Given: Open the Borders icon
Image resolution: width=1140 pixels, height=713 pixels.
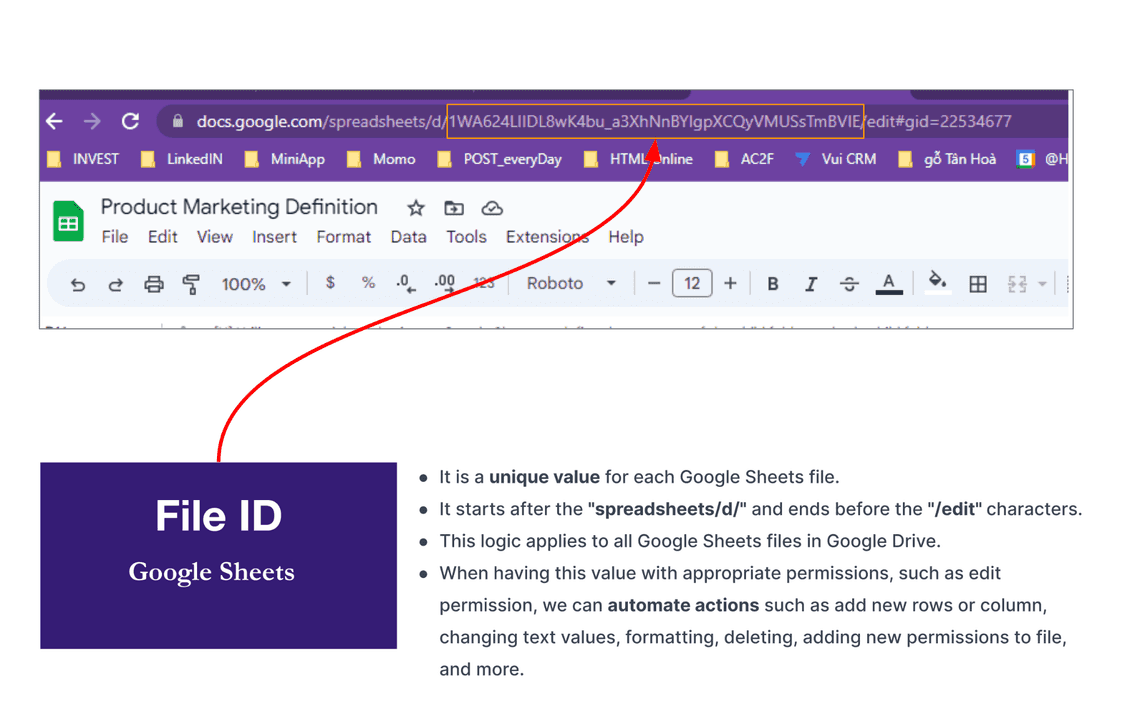Looking at the screenshot, I should point(977,283).
